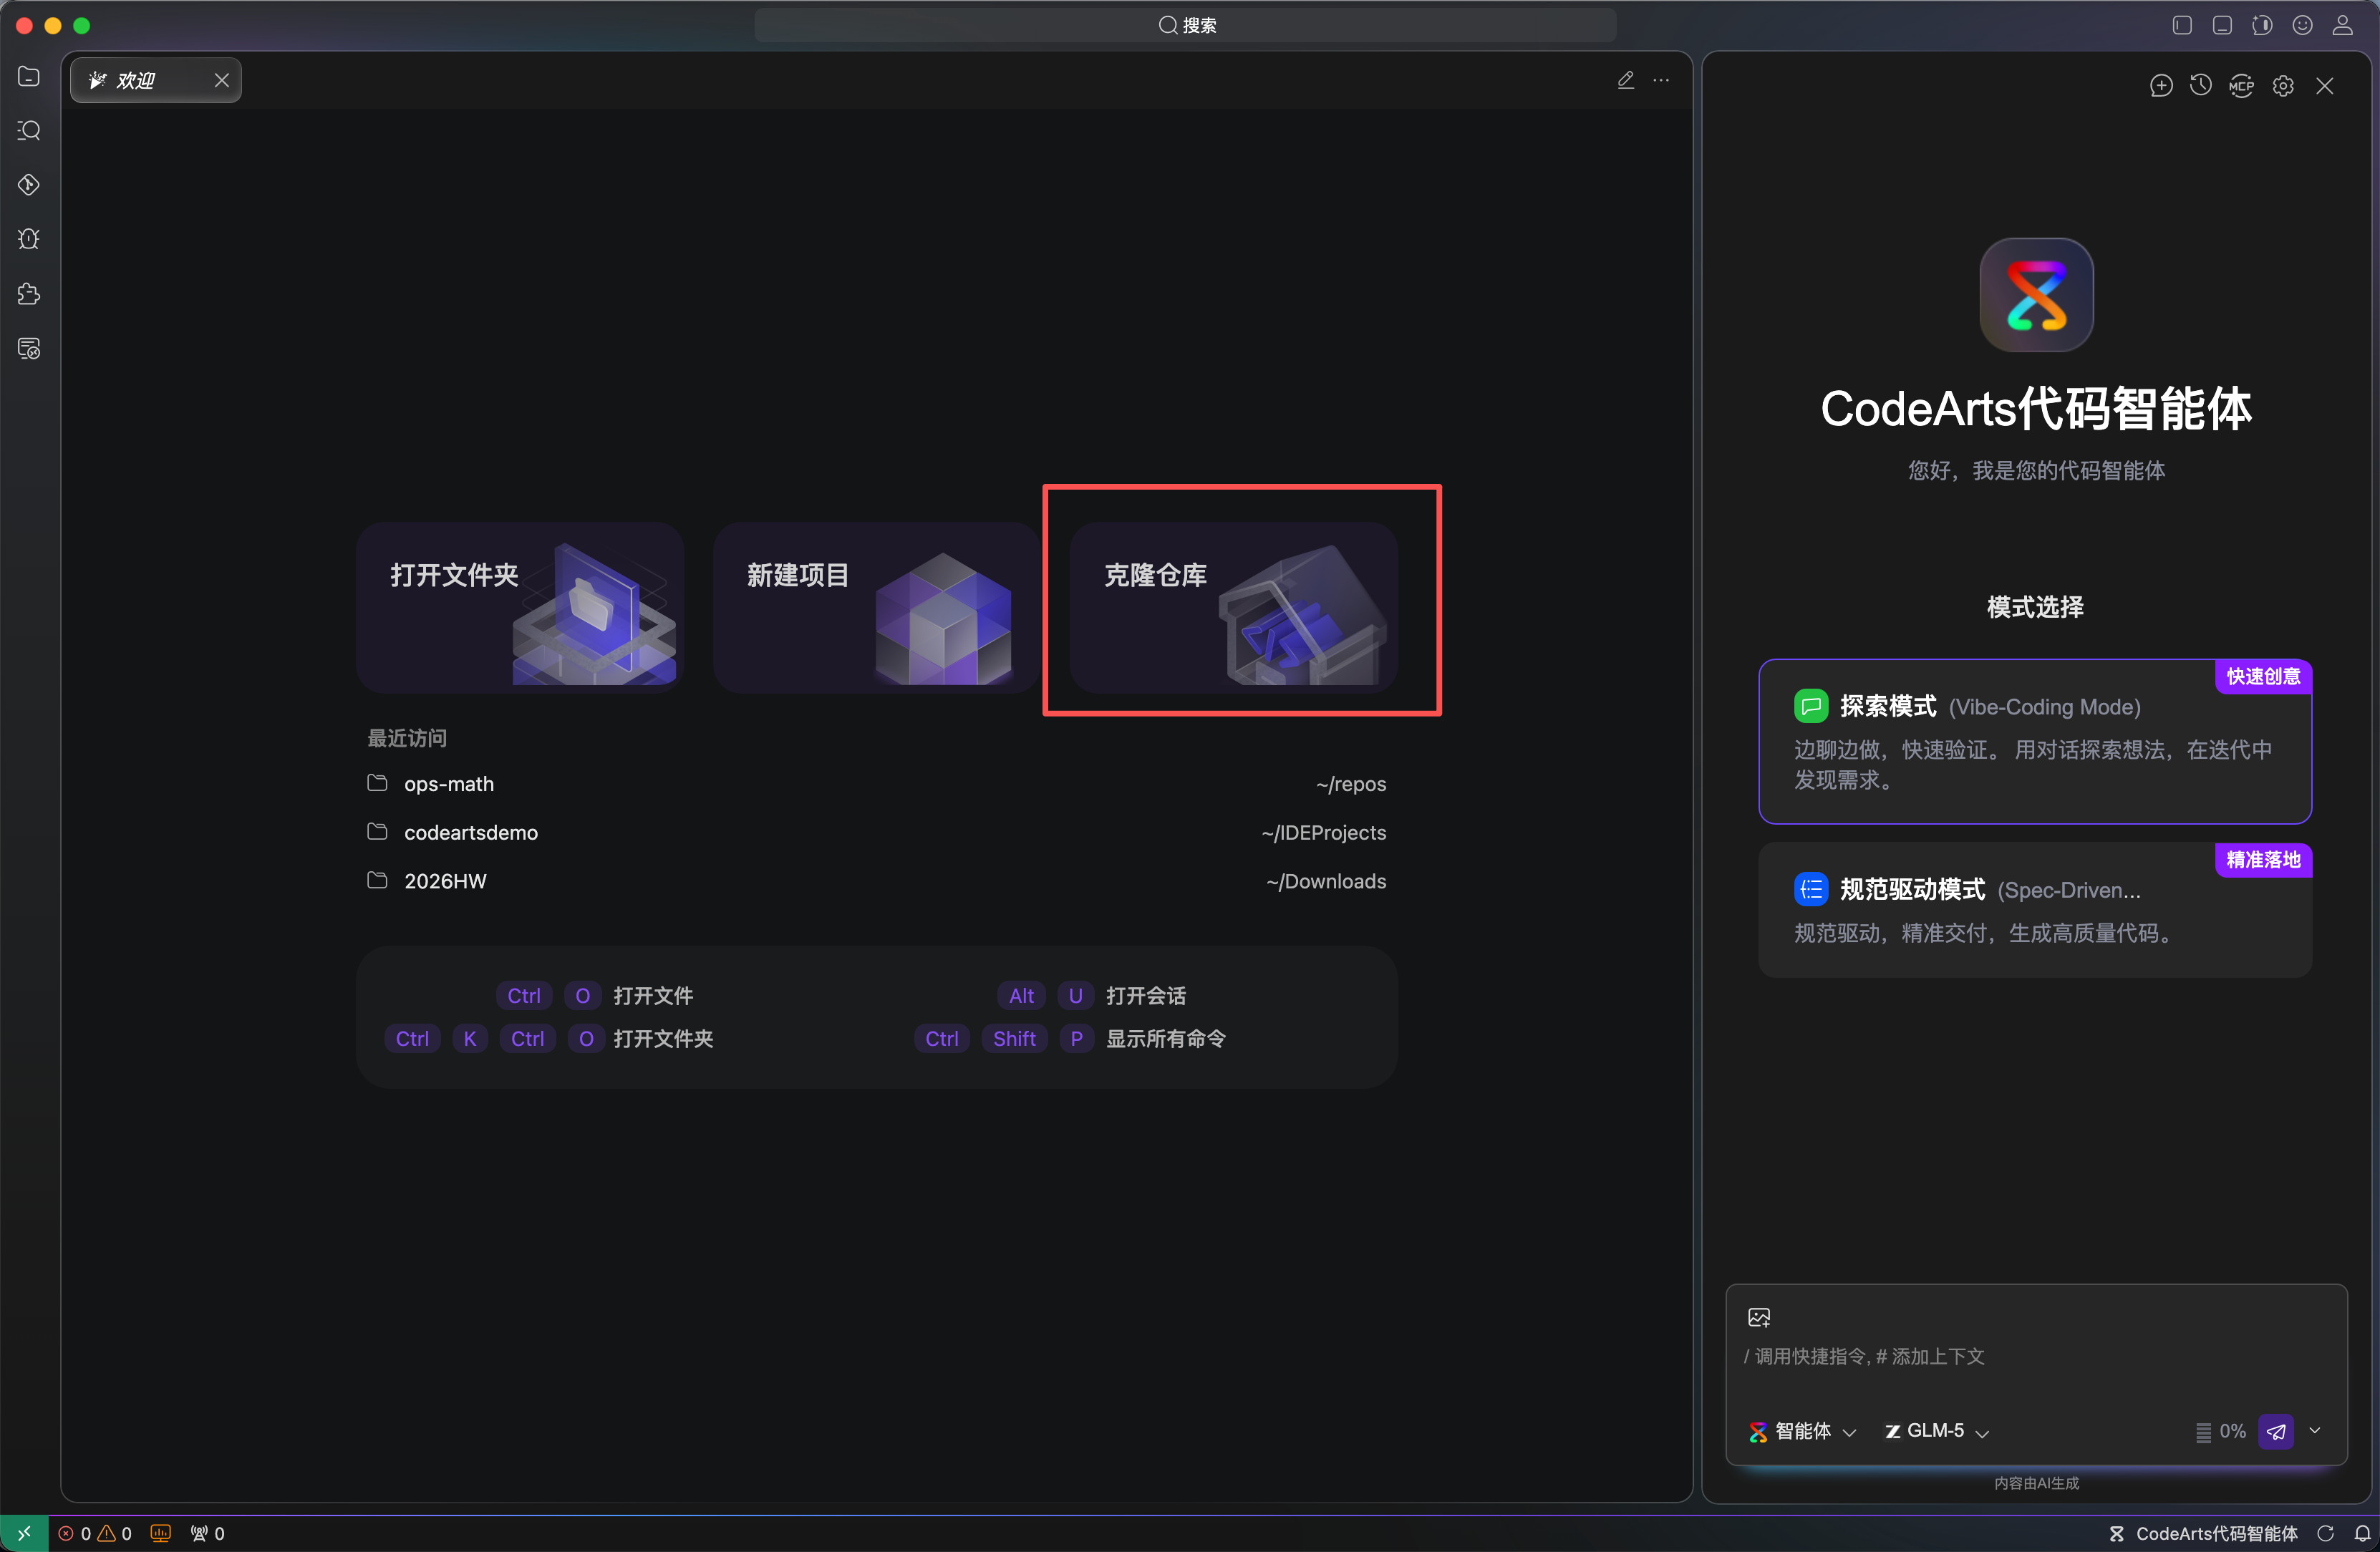Open recent project ops-math
The height and width of the screenshot is (1552, 2380).
[x=449, y=784]
